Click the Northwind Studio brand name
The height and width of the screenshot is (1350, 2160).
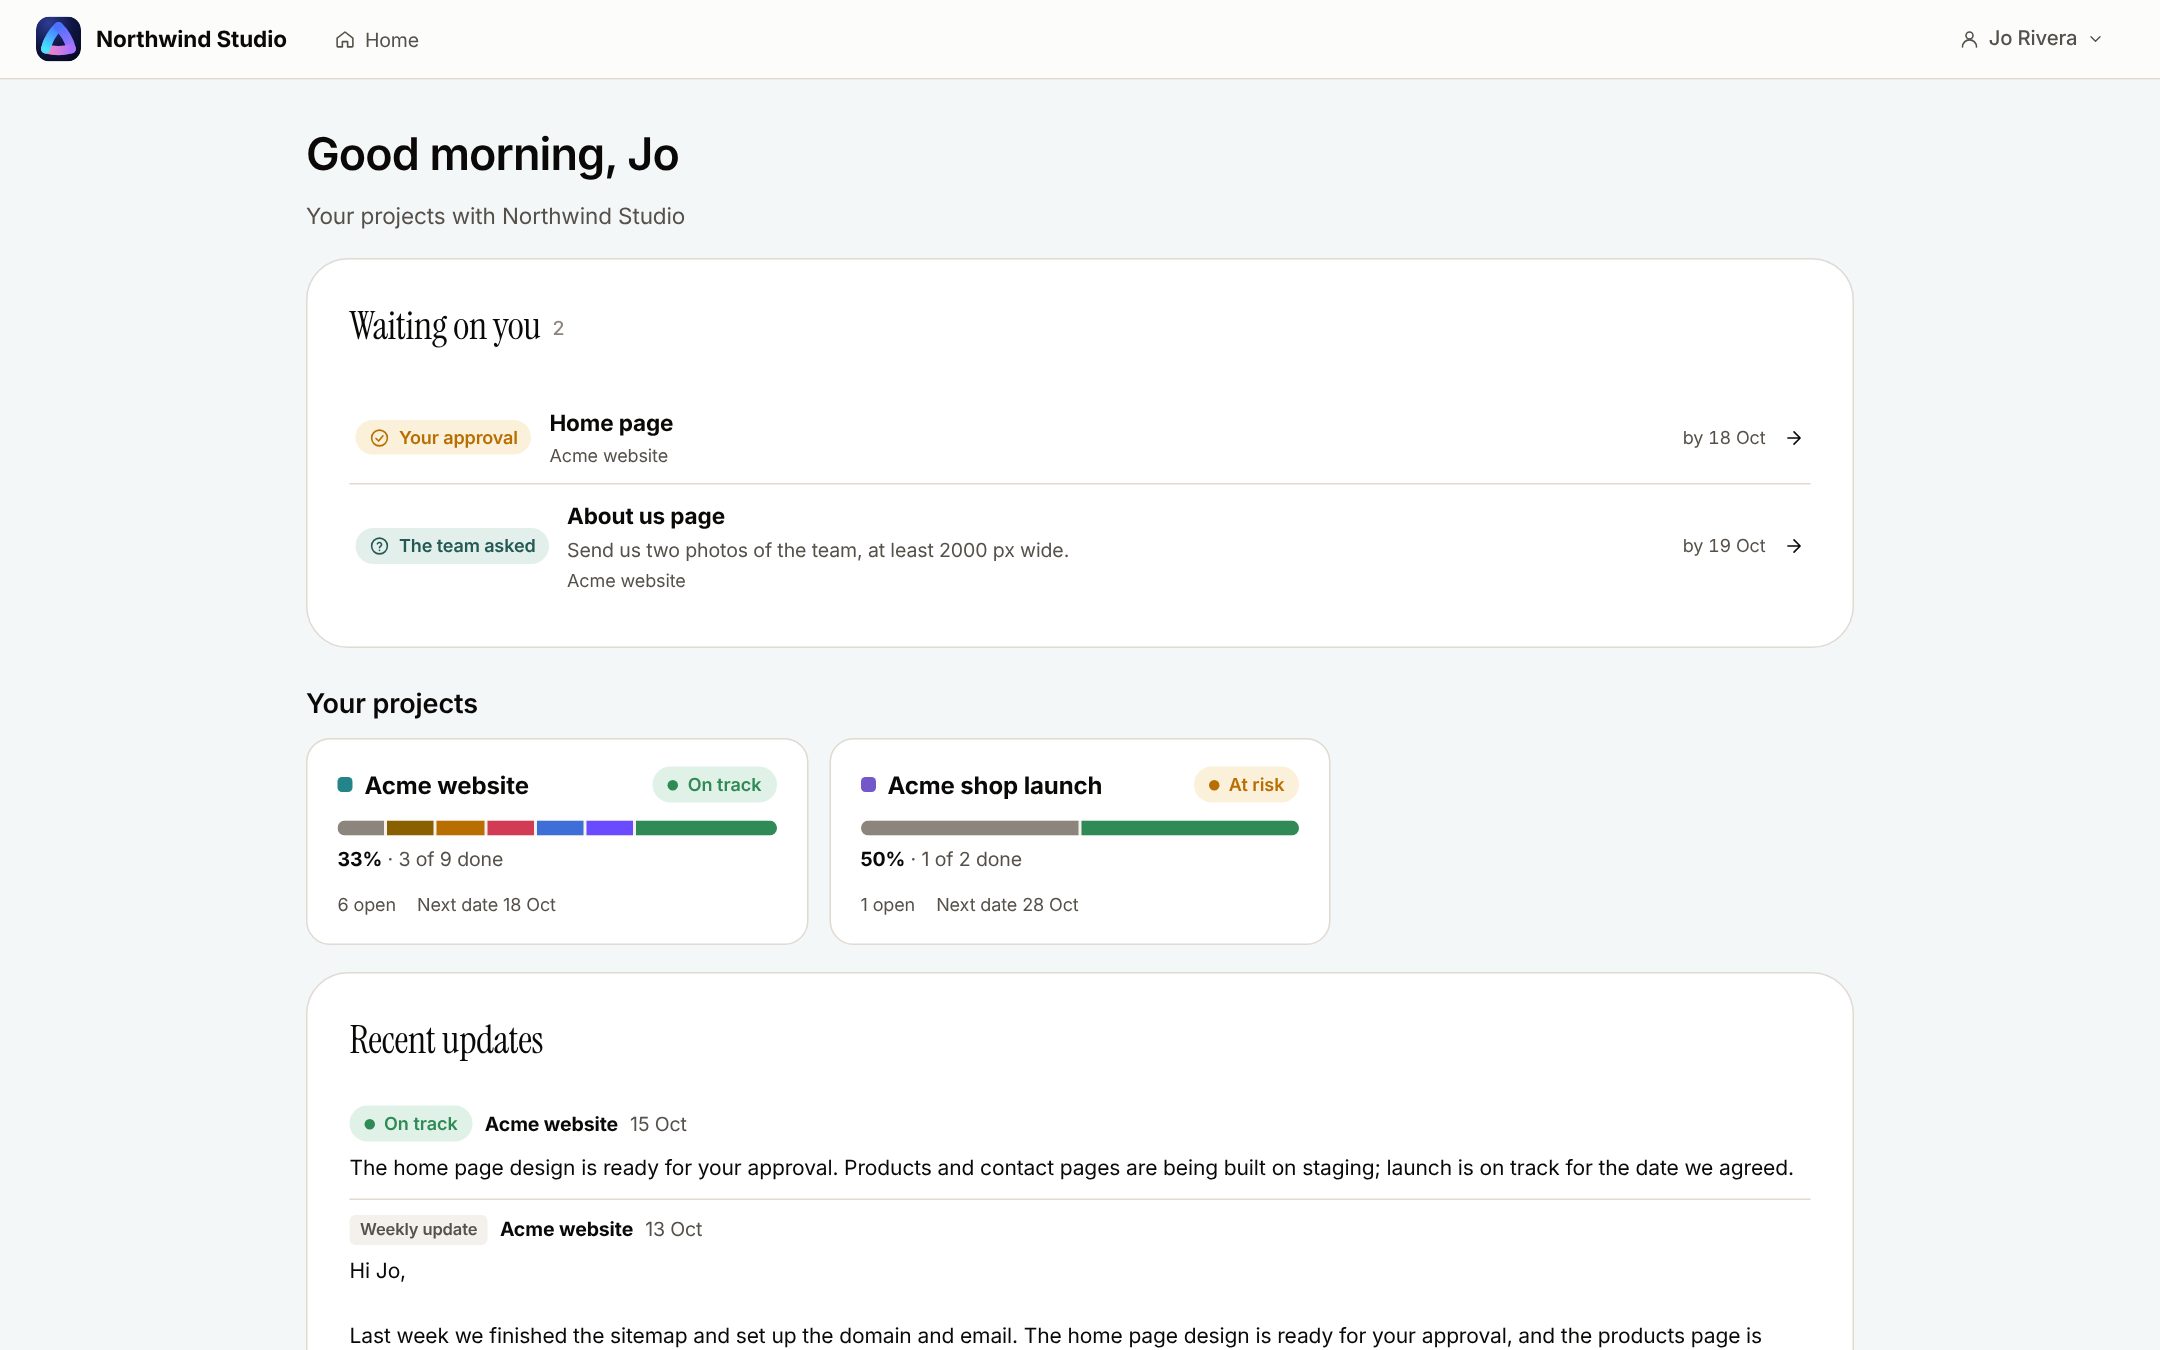tap(191, 39)
